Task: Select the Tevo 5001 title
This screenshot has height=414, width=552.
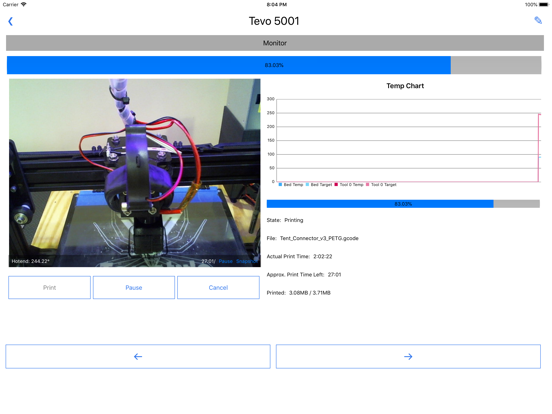Action: click(274, 21)
